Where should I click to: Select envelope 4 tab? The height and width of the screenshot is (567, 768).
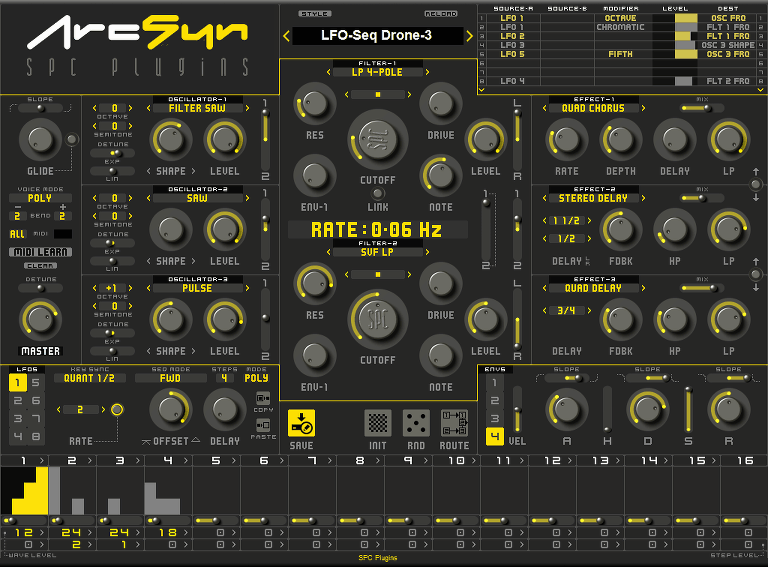(x=495, y=436)
